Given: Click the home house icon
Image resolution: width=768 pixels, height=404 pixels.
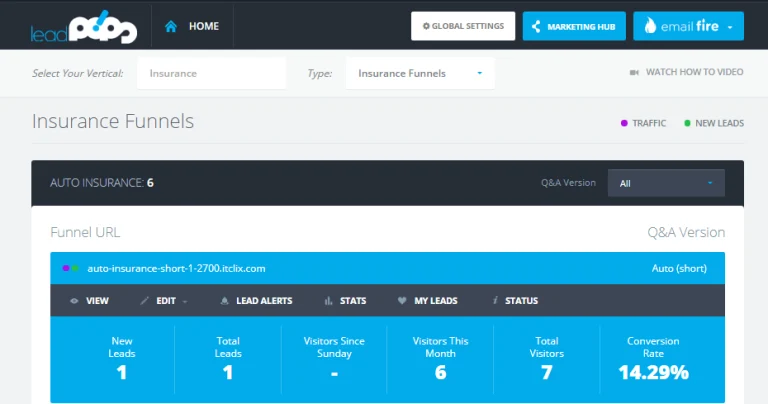Looking at the screenshot, I should click(x=170, y=26).
